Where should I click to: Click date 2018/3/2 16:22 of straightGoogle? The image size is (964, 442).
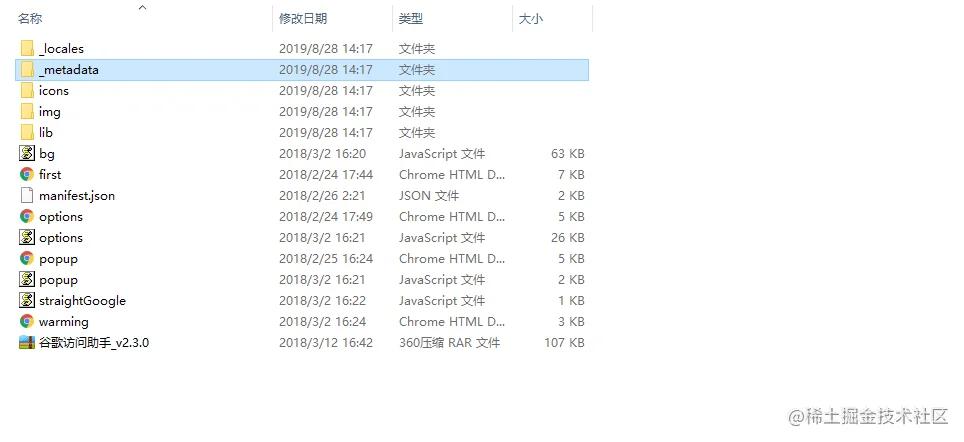pyautogui.click(x=322, y=301)
